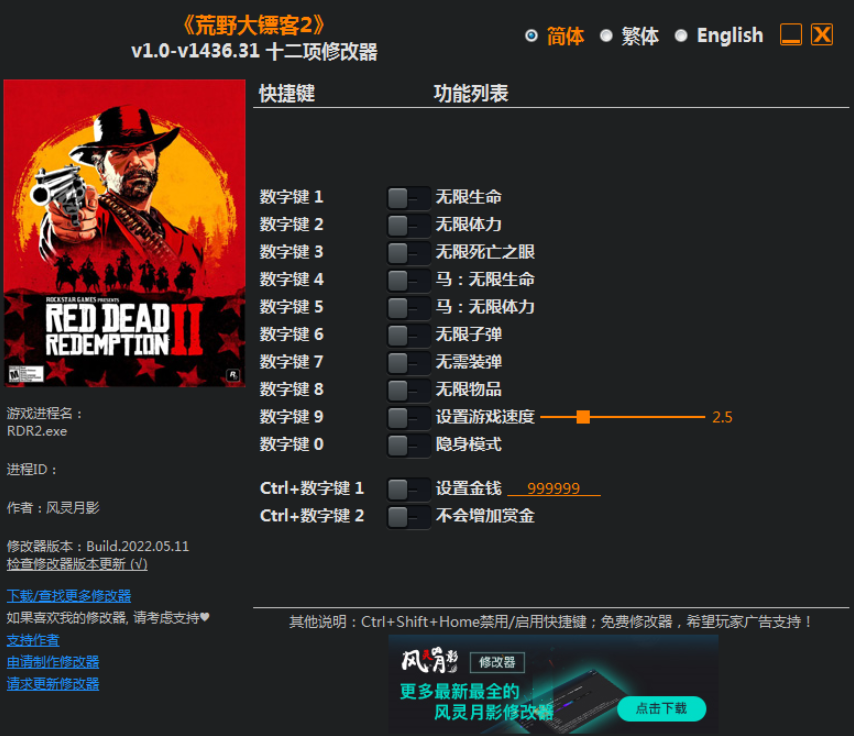The height and width of the screenshot is (736, 854).
Task: Open 检查修改器版本更新 link
Action: [x=77, y=564]
